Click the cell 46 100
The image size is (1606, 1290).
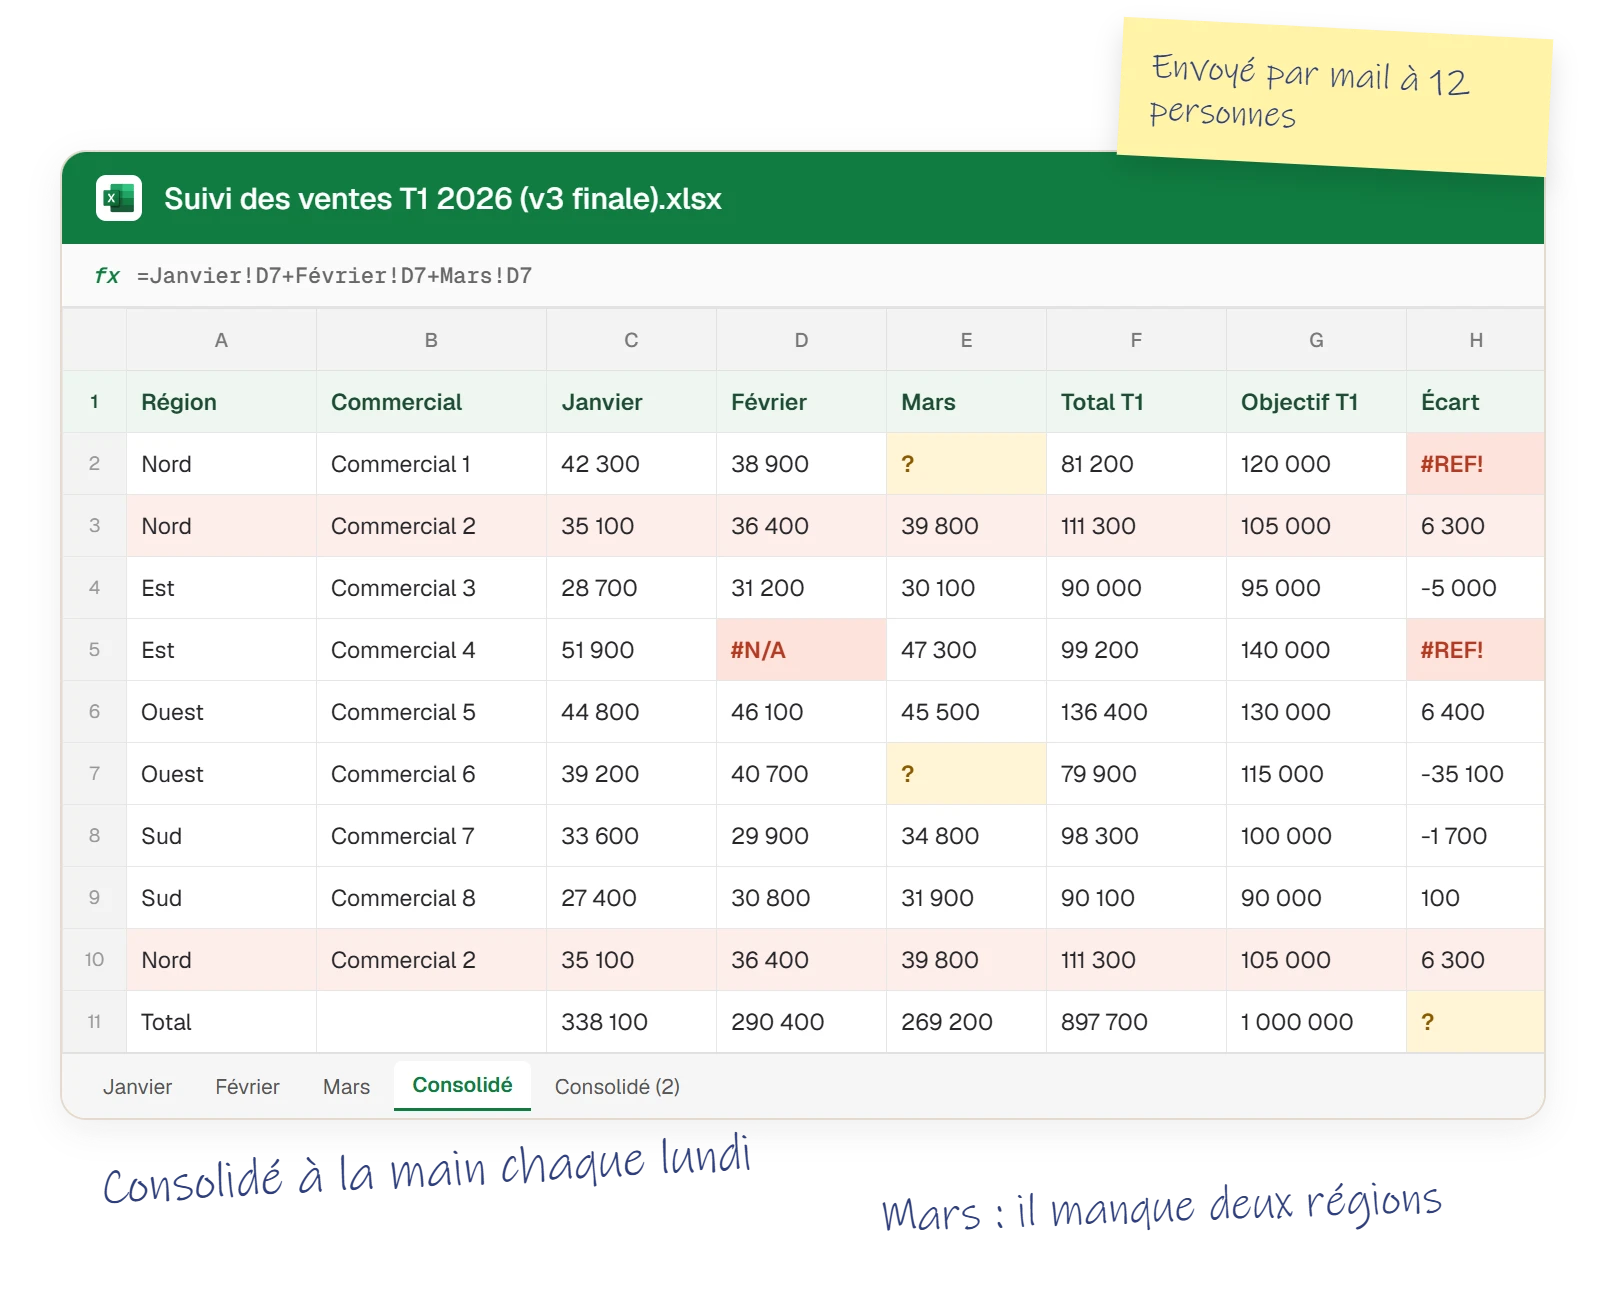pyautogui.click(x=801, y=712)
